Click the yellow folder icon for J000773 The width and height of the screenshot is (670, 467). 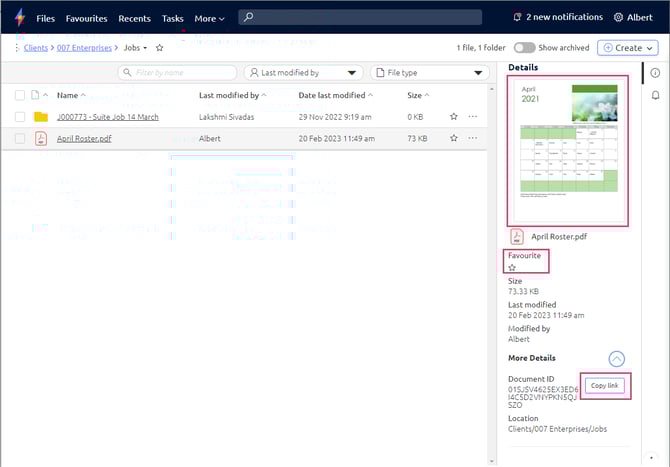(41, 117)
